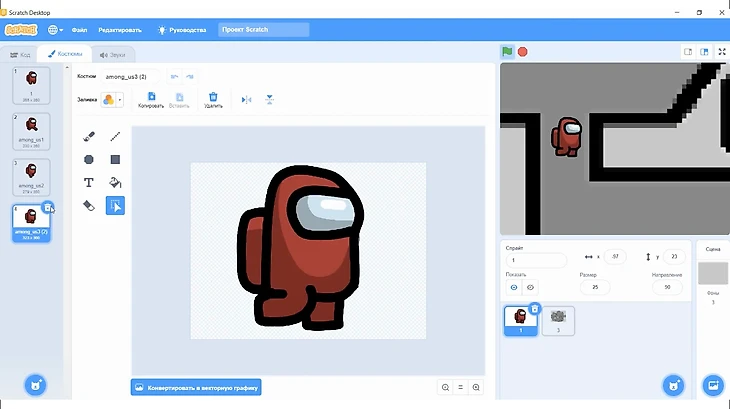Select the Fill bucket tool
Image resolution: width=730 pixels, height=409 pixels.
(115, 182)
